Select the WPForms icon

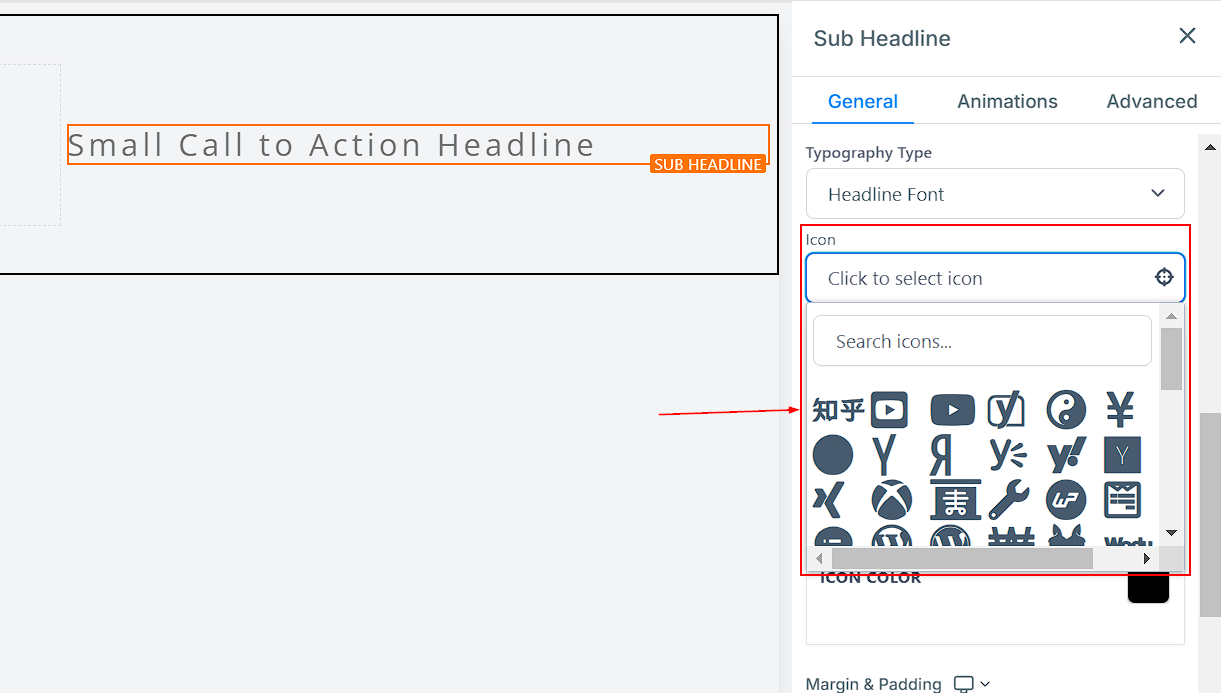[x=1122, y=499]
